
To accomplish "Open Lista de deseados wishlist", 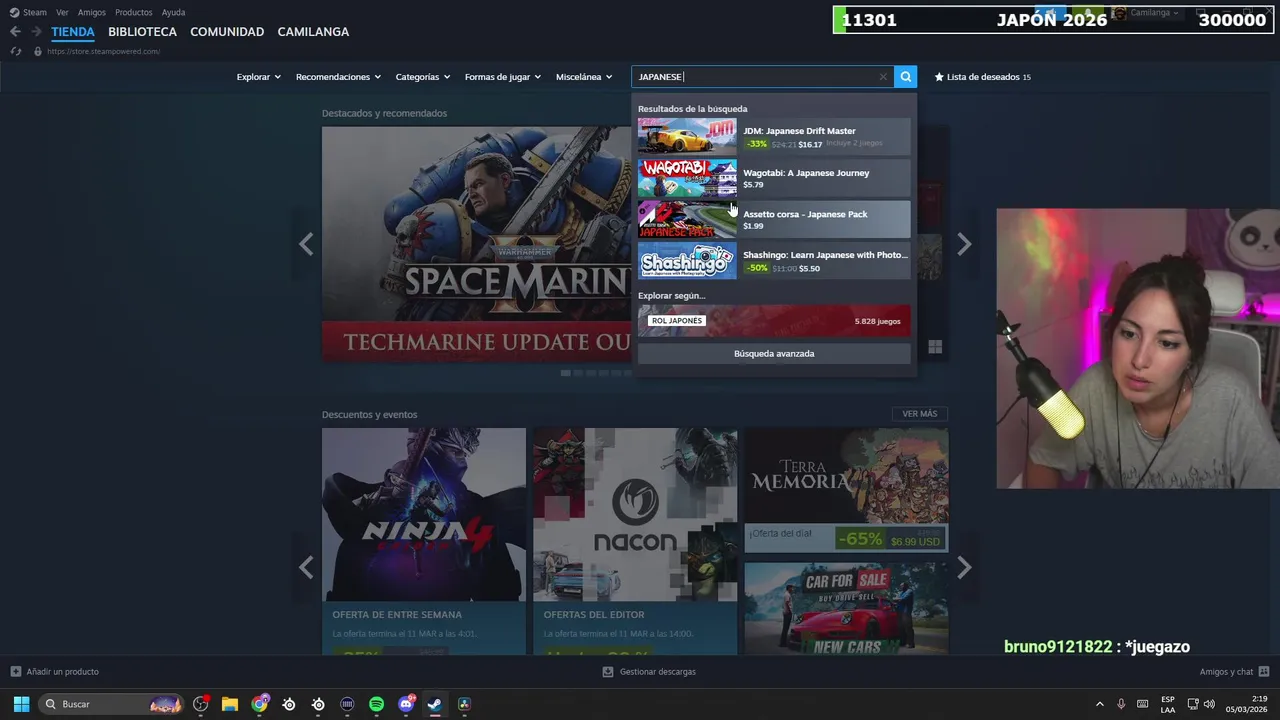I will click(x=982, y=77).
